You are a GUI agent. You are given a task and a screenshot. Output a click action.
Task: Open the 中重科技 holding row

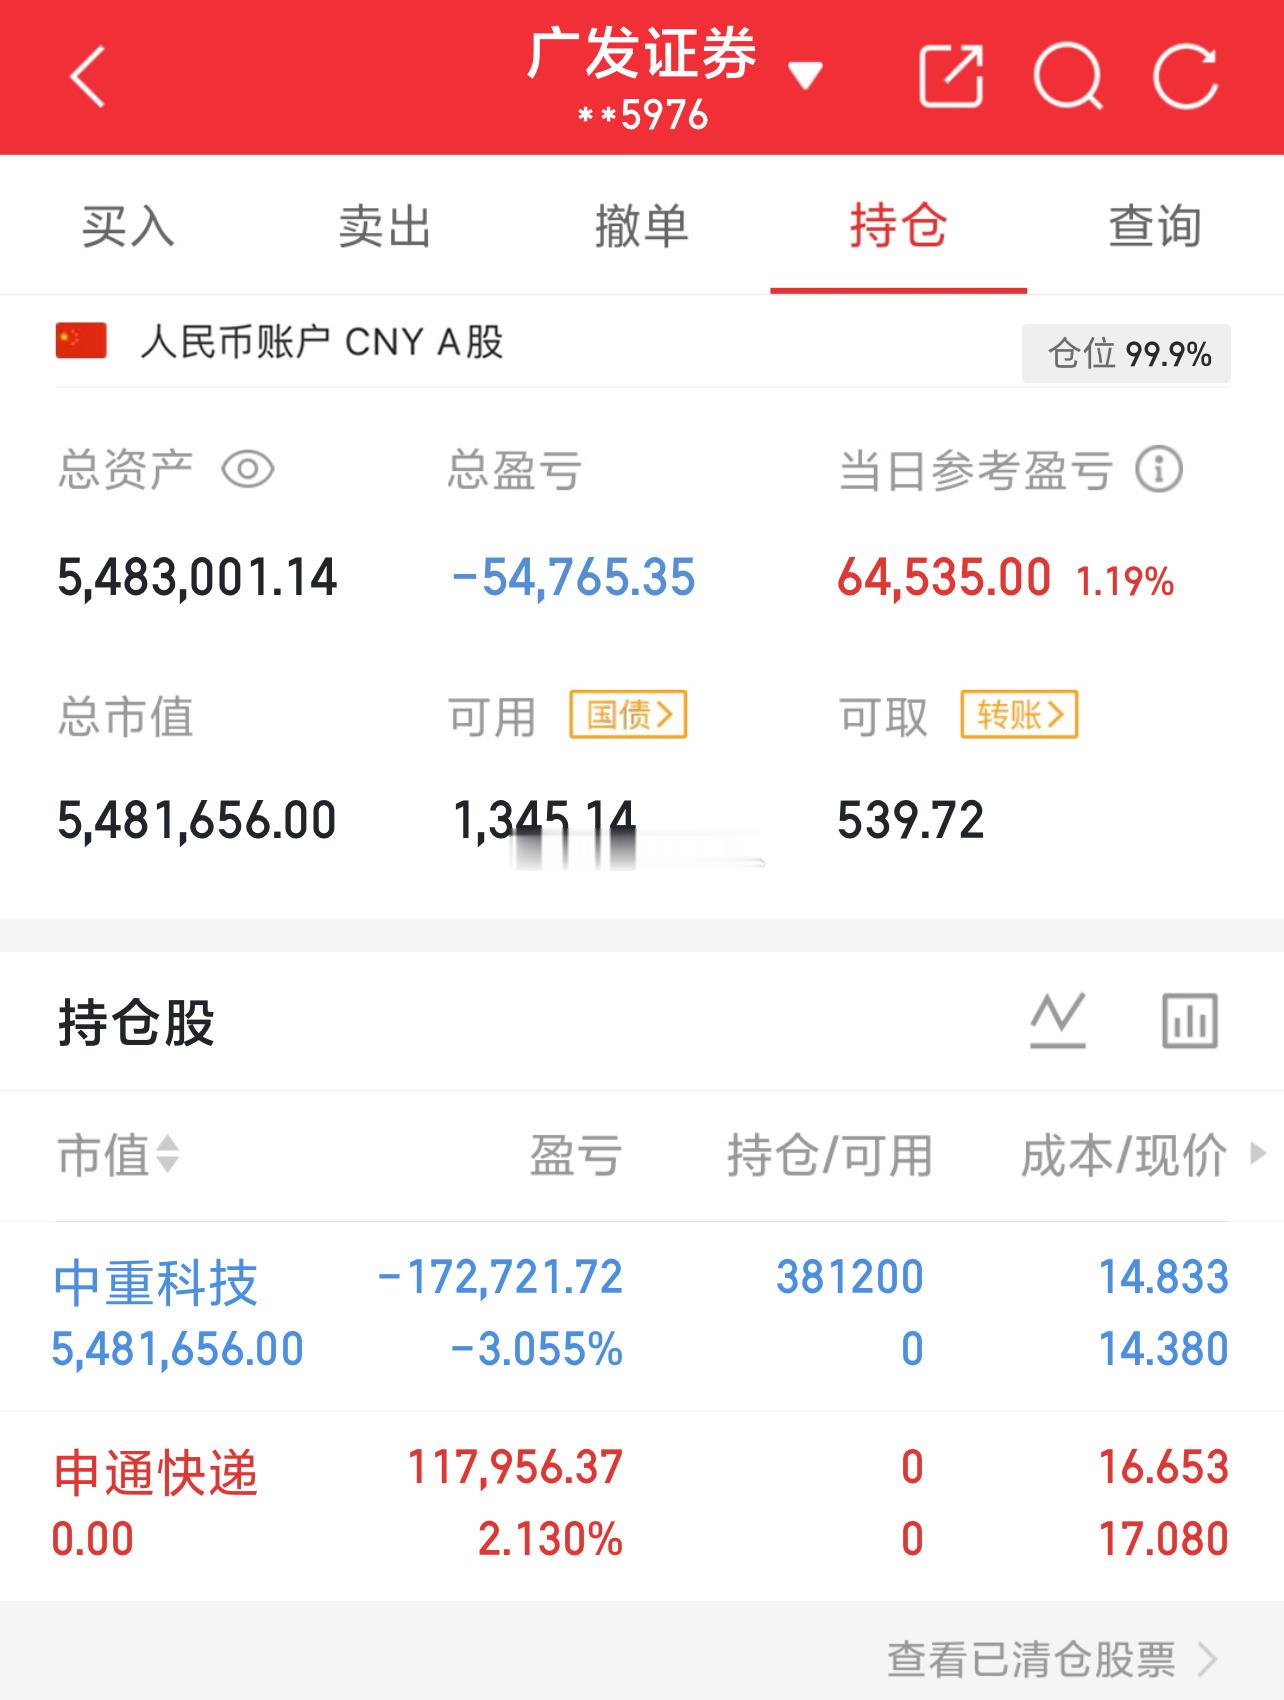click(642, 1316)
